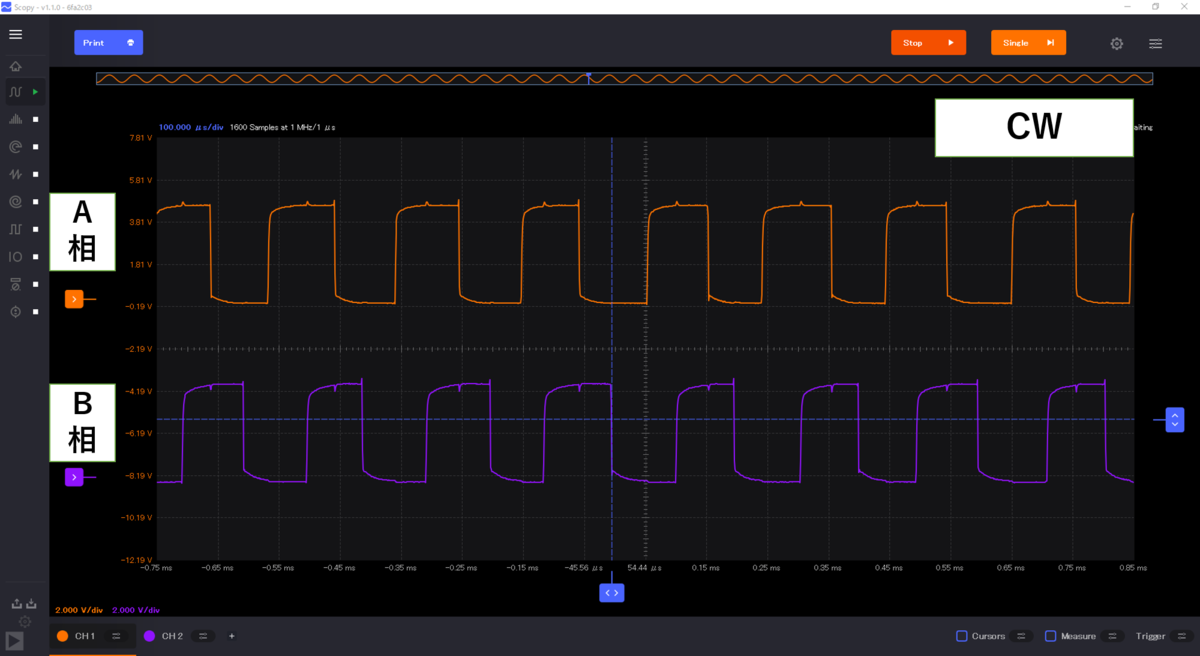The width and height of the screenshot is (1200, 656).
Task: Click the orange CH1 zero-level handle
Action: (74, 299)
